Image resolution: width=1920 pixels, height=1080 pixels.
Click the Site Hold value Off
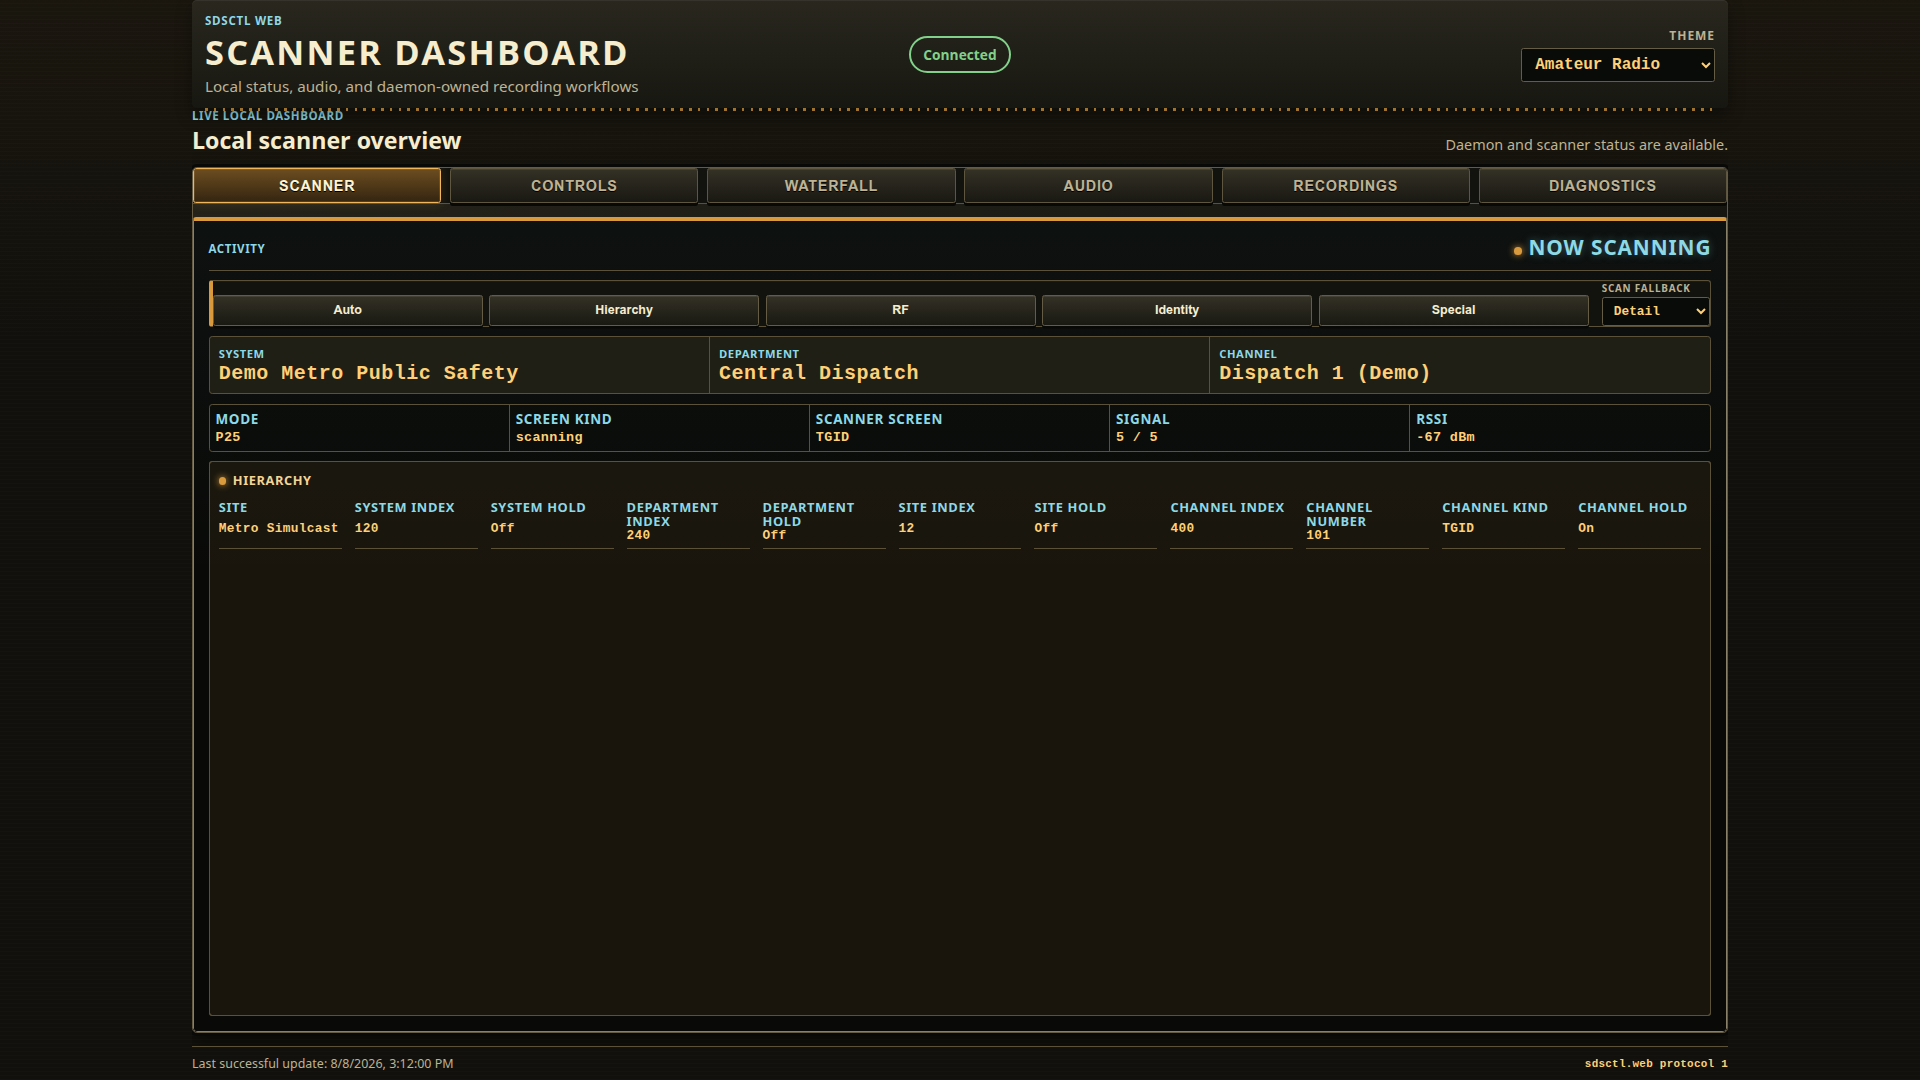click(1046, 528)
